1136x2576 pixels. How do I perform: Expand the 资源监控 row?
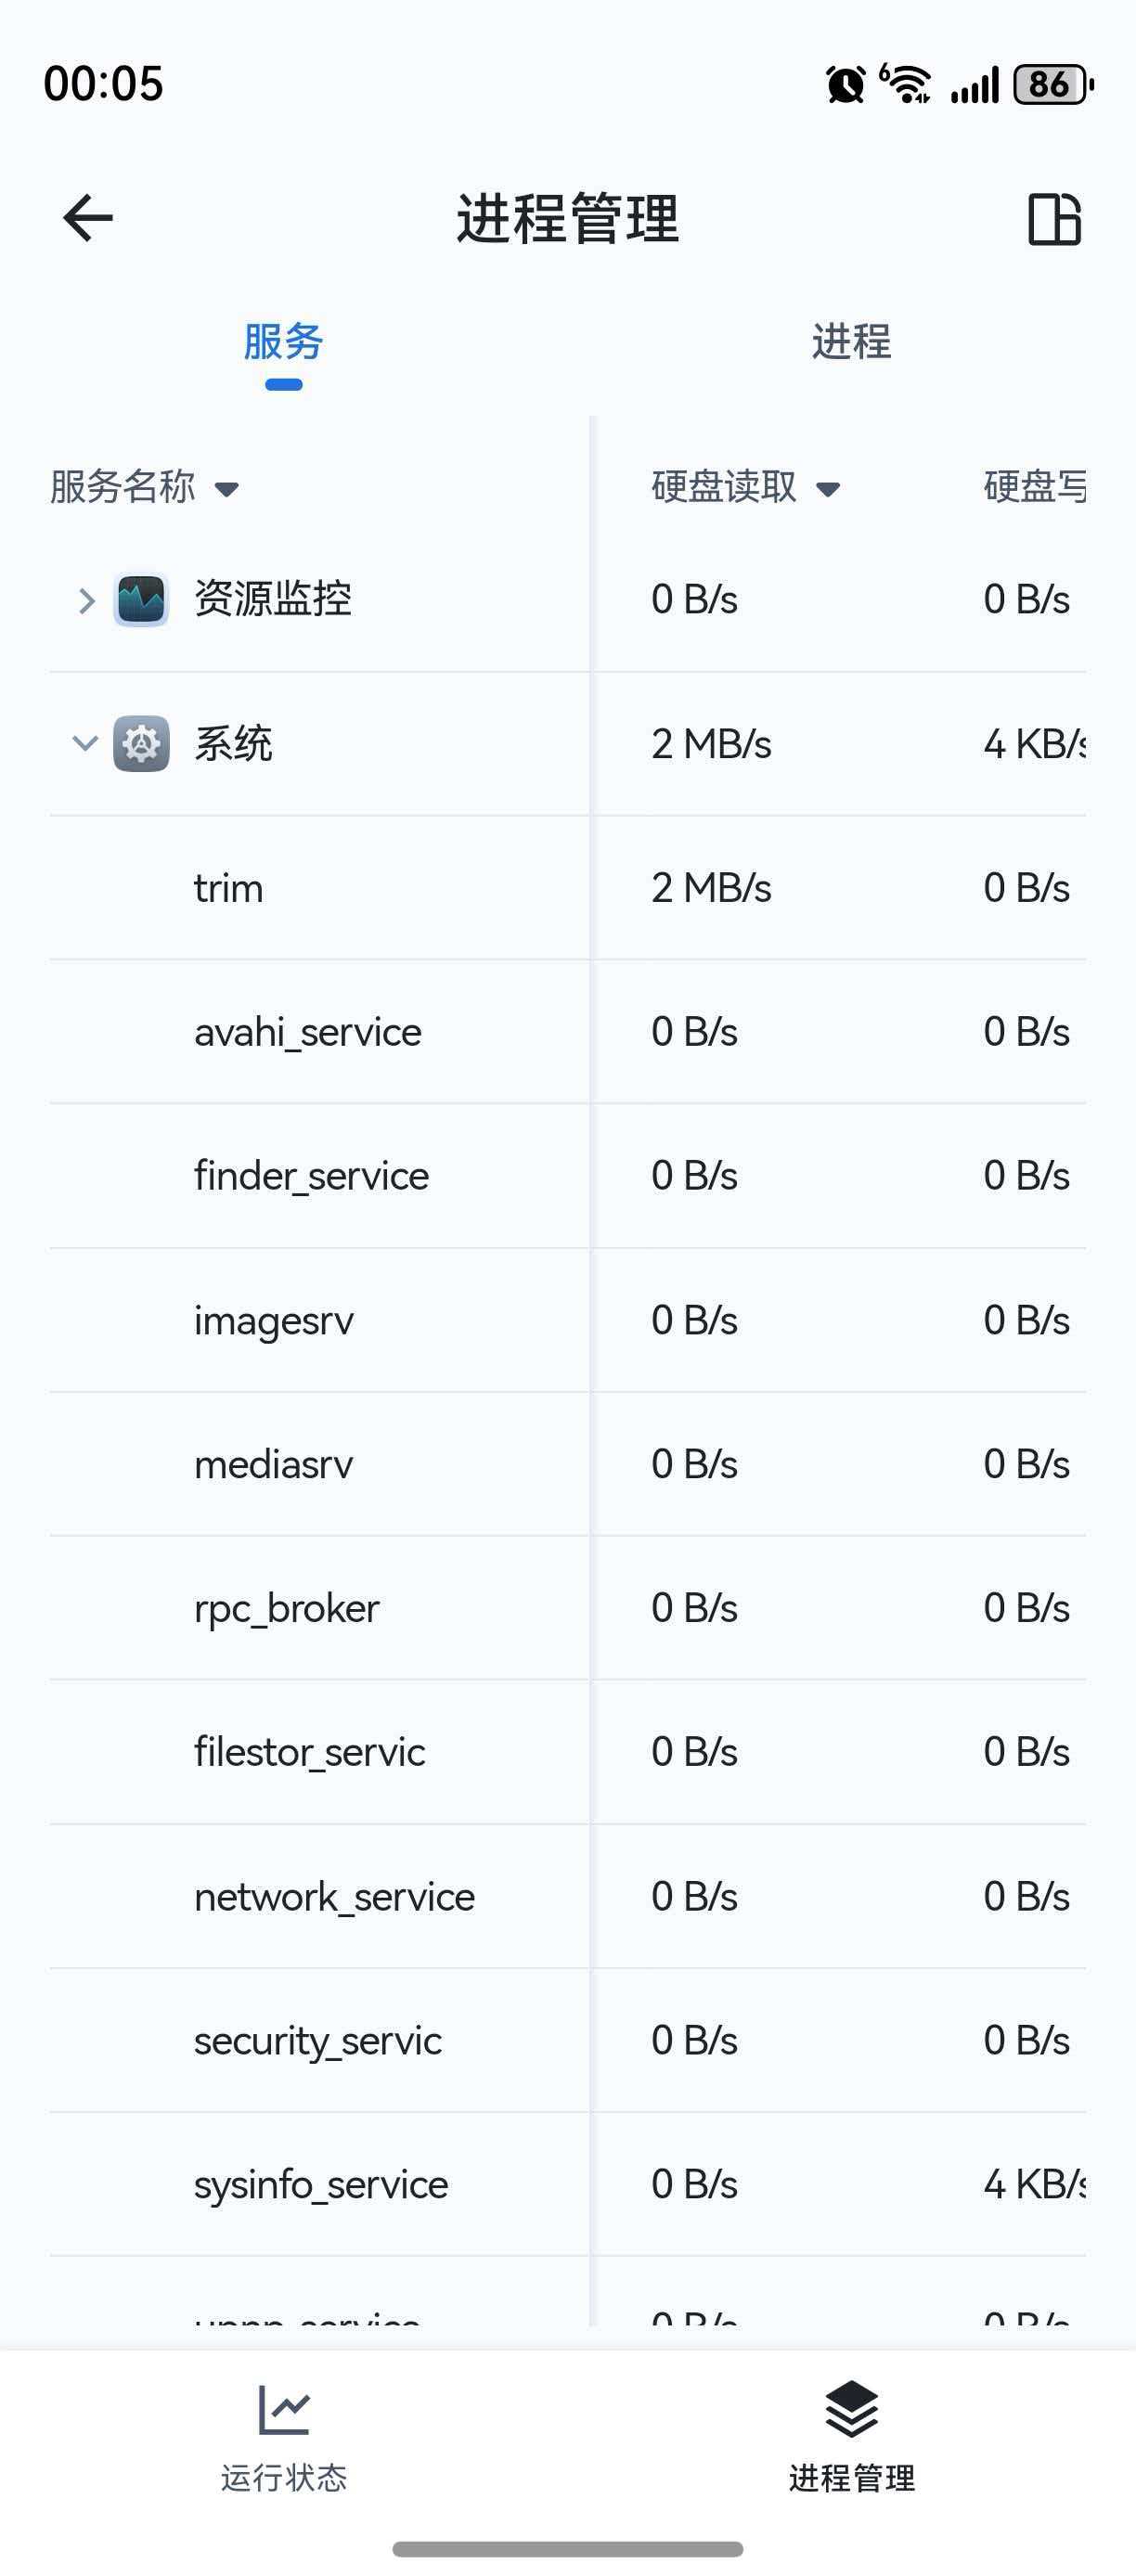coord(86,600)
